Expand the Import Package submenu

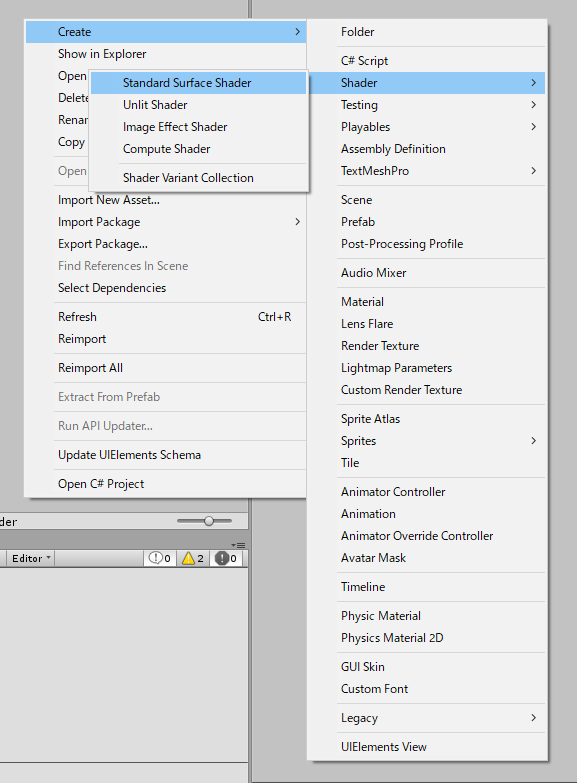click(166, 222)
